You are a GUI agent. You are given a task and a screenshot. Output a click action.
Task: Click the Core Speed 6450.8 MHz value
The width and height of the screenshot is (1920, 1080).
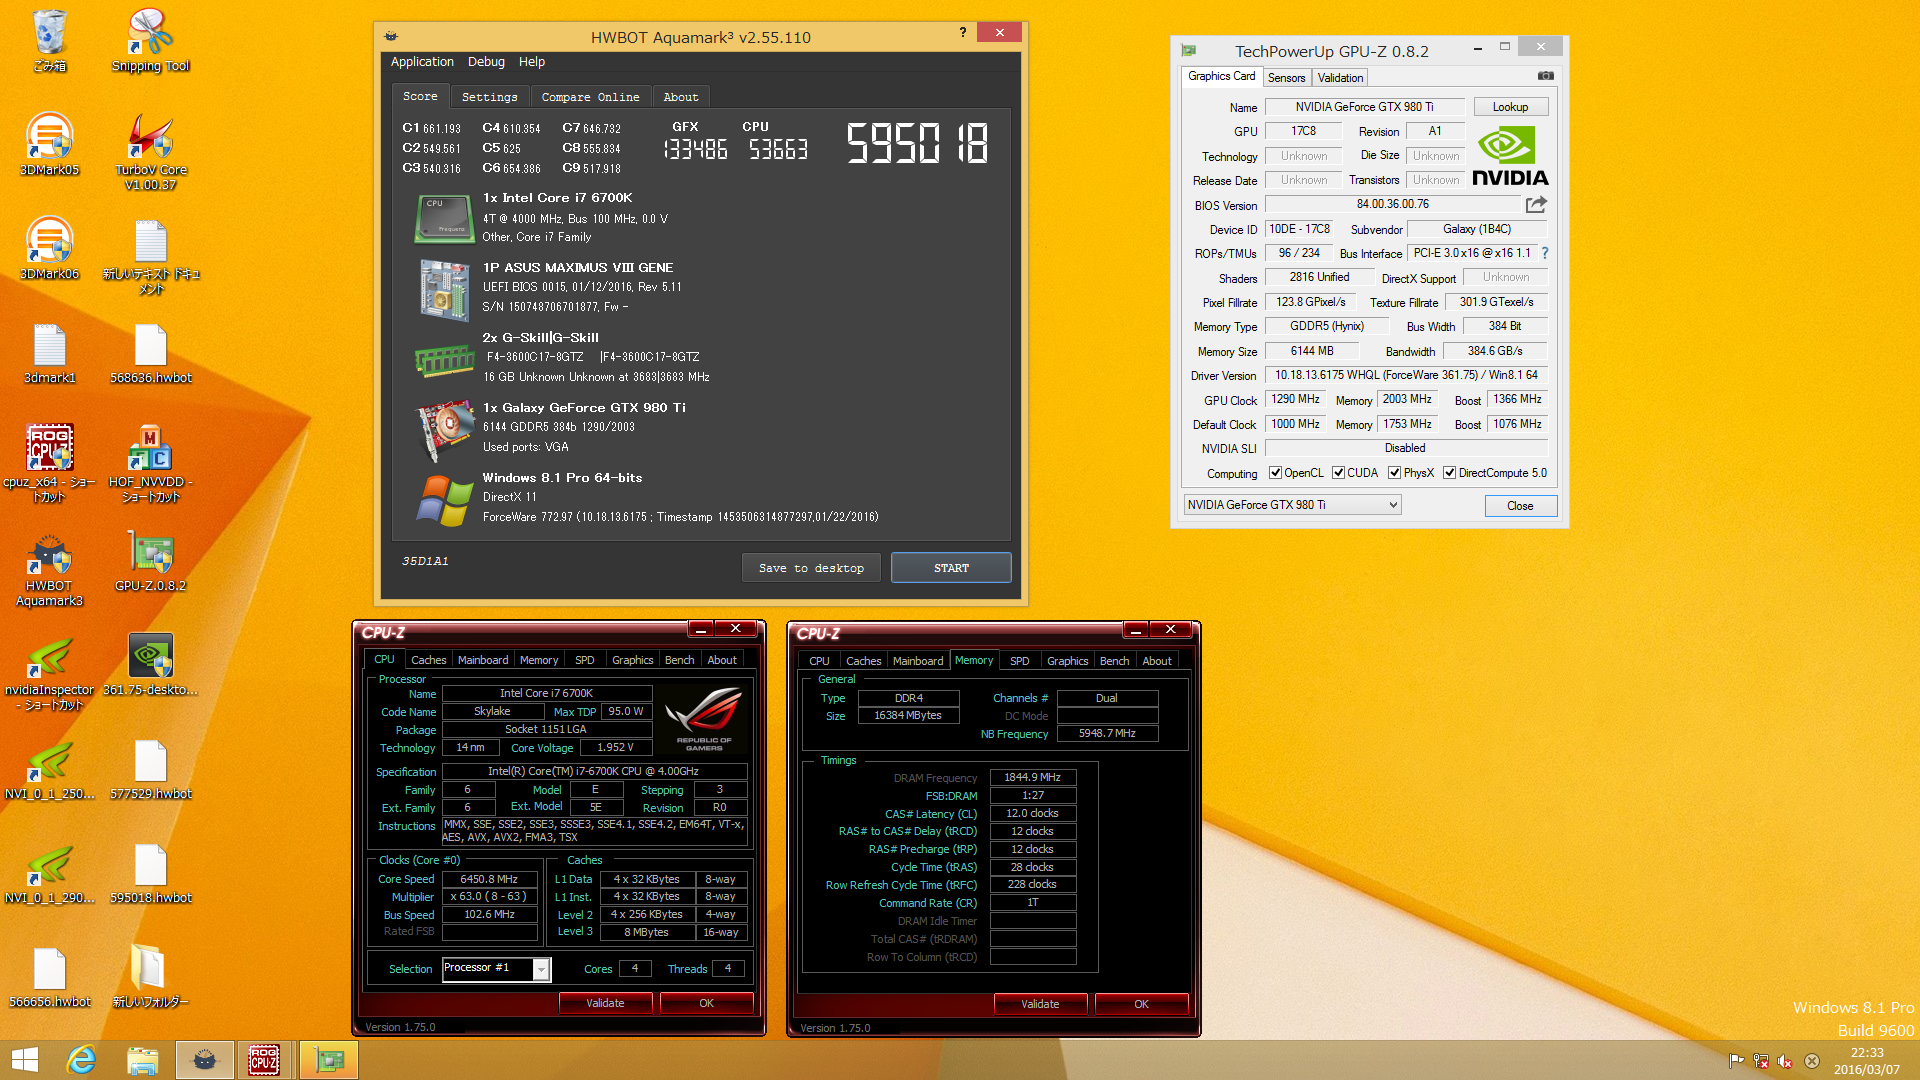click(489, 879)
